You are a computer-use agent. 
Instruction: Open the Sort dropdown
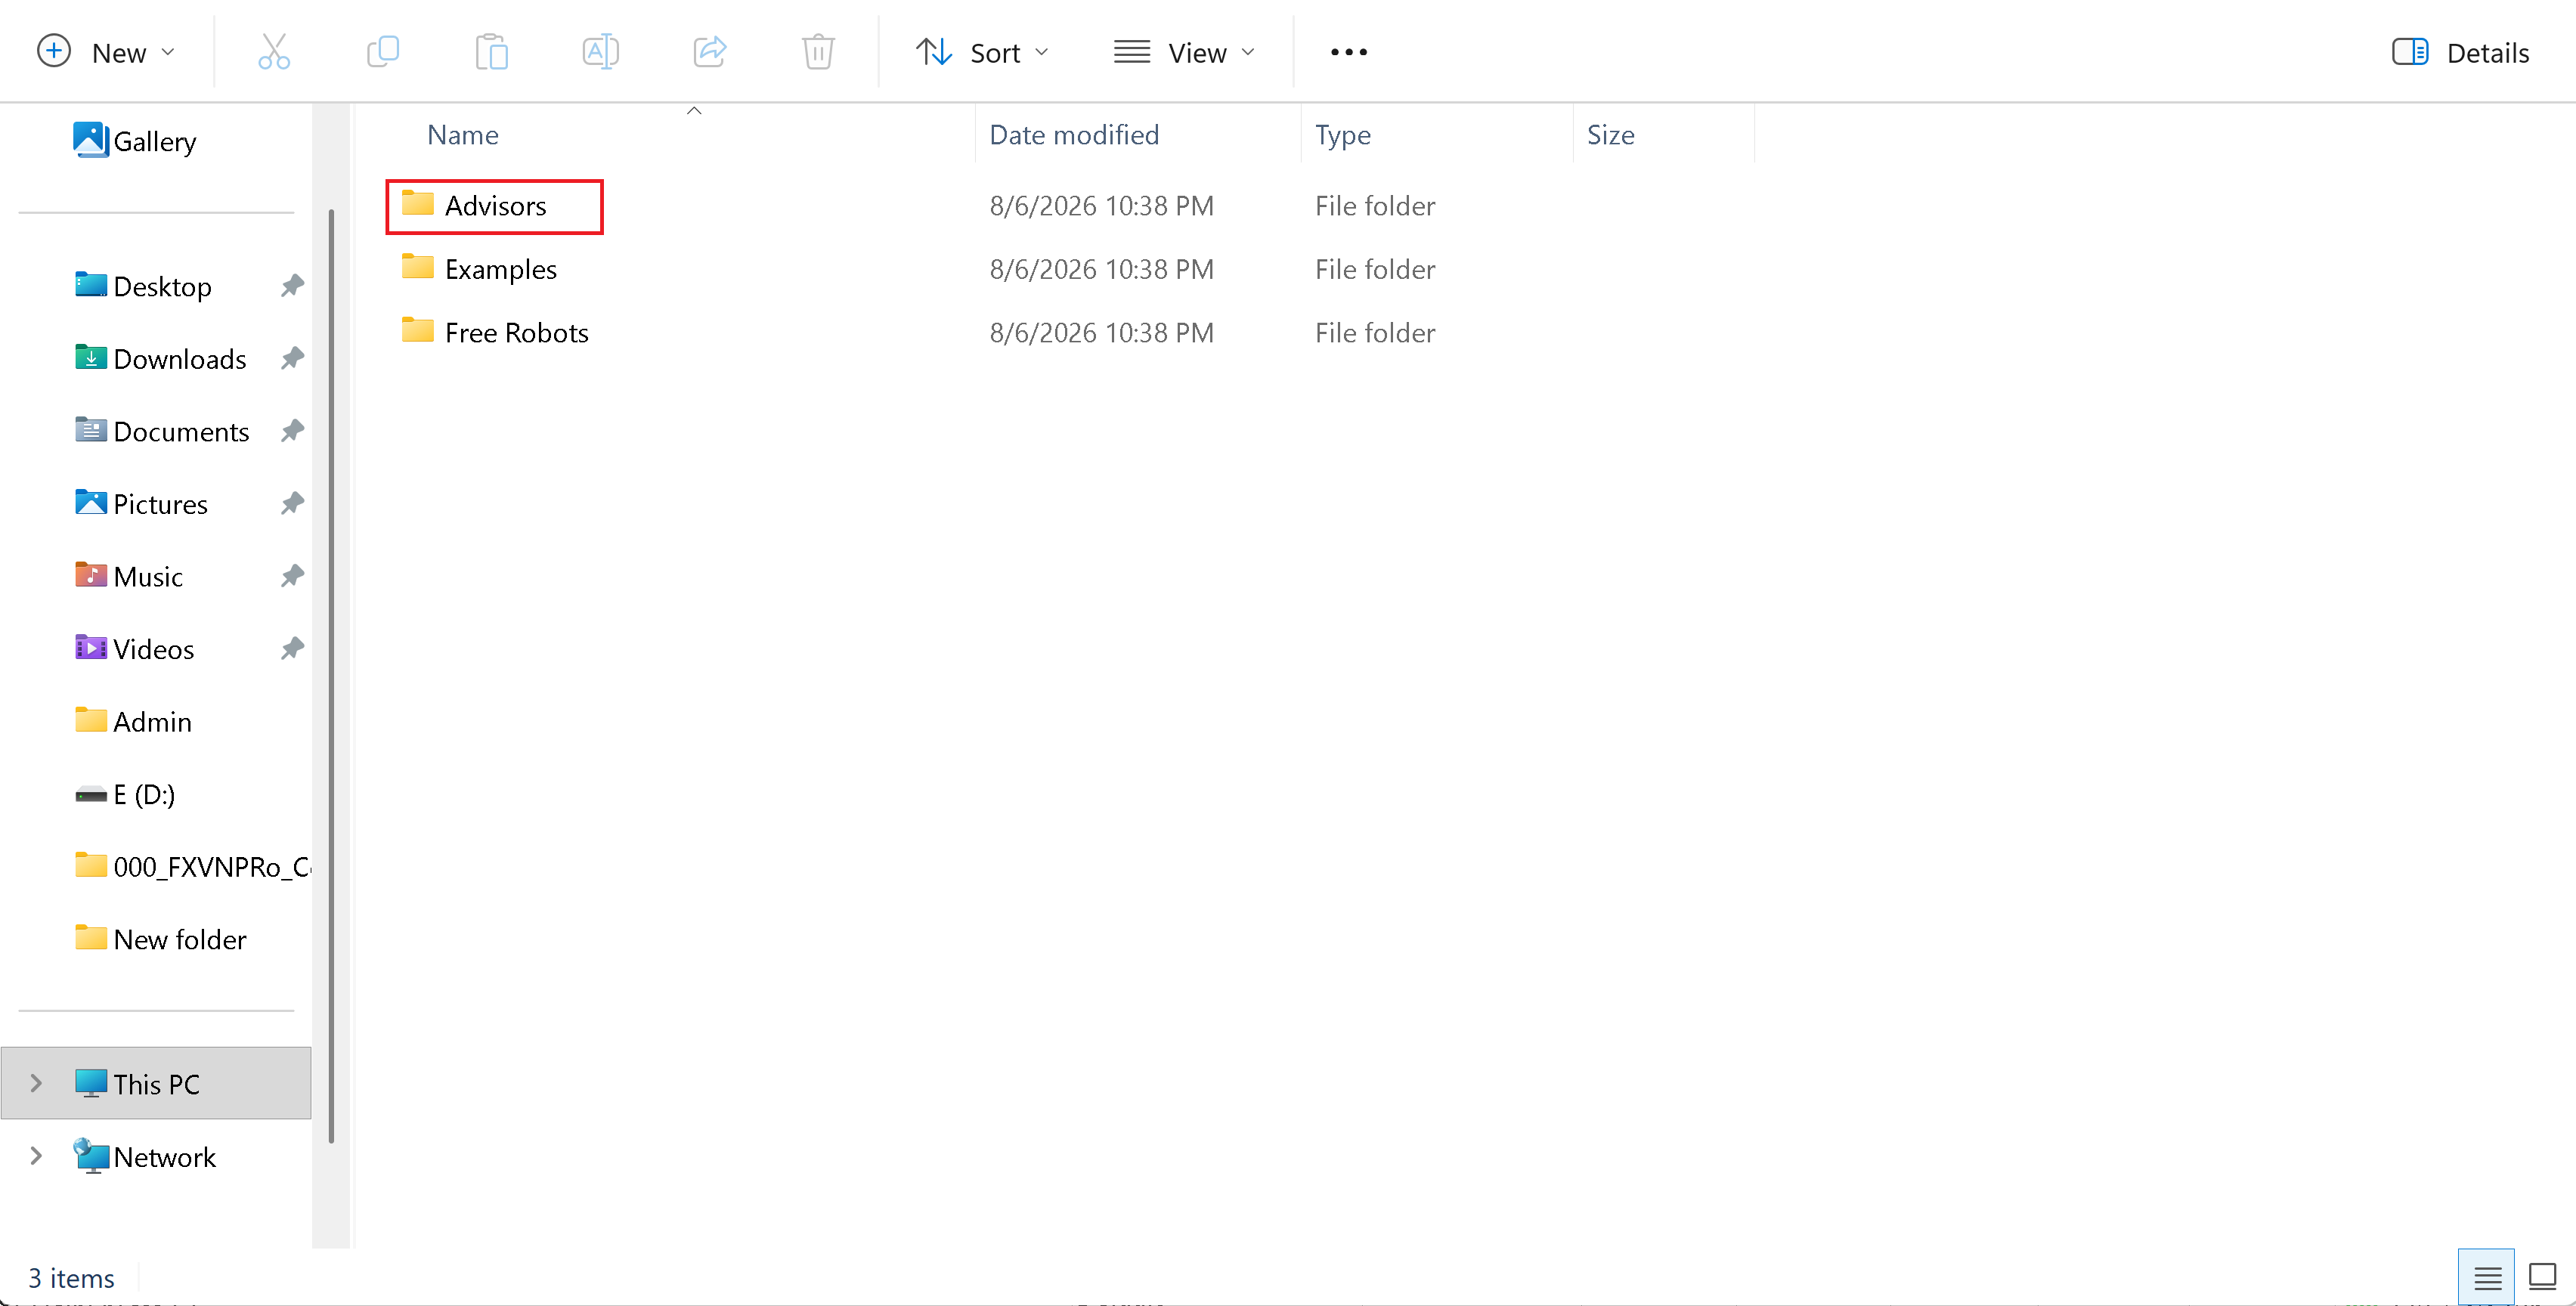coord(982,52)
